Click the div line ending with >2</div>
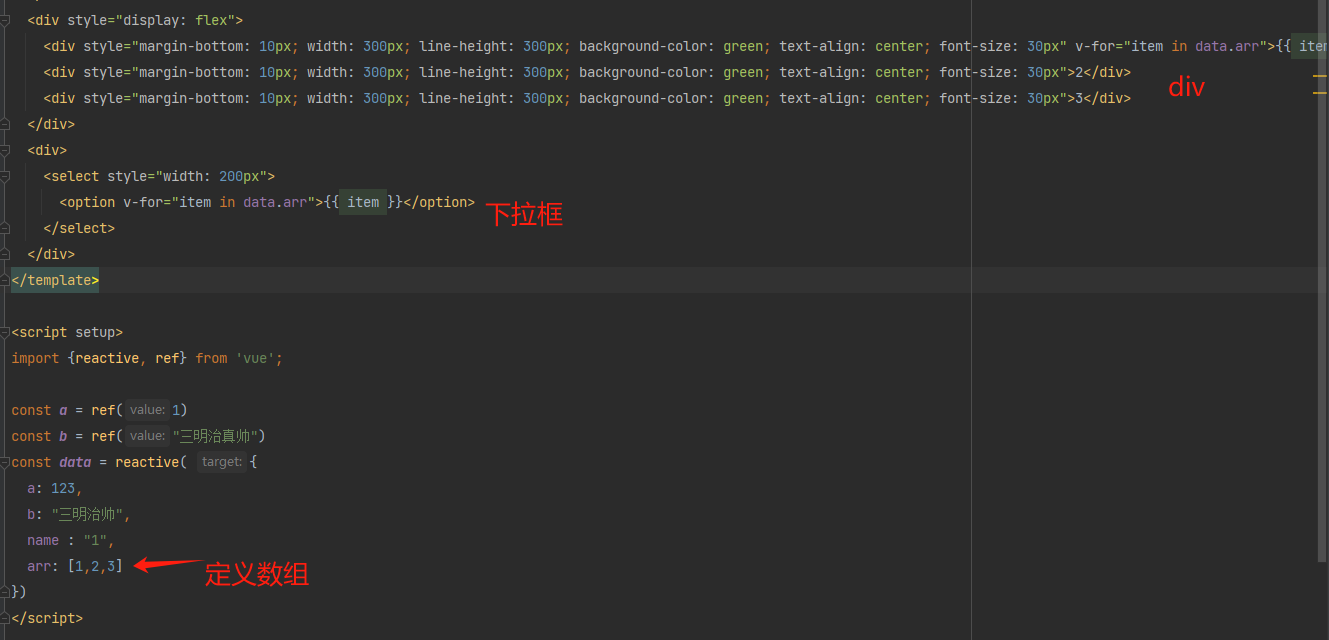This screenshot has width=1329, height=640. pos(587,72)
